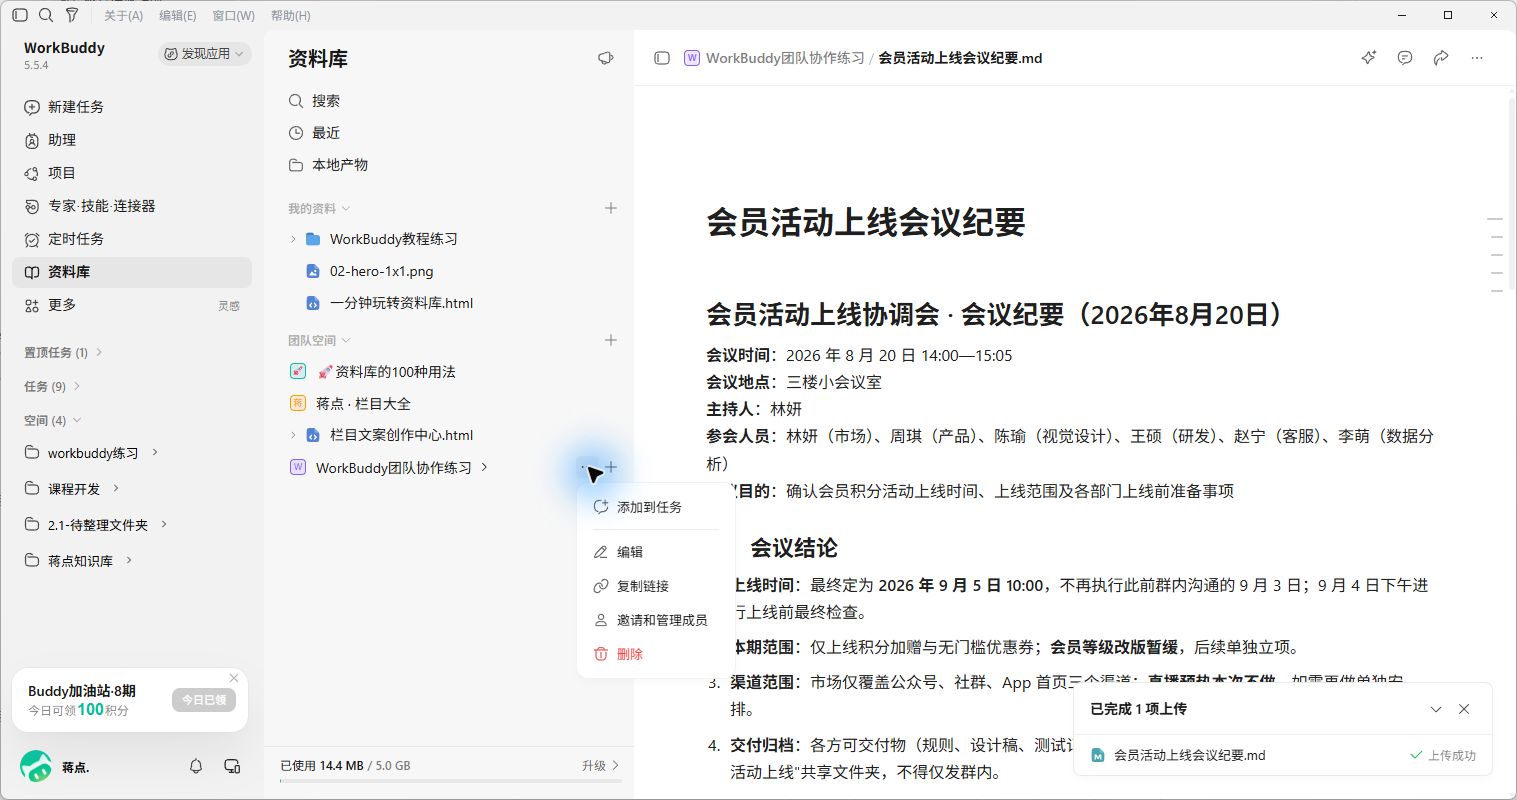The width and height of the screenshot is (1517, 800).
Task: Toggle the document panel layout icon
Action: click(662, 58)
